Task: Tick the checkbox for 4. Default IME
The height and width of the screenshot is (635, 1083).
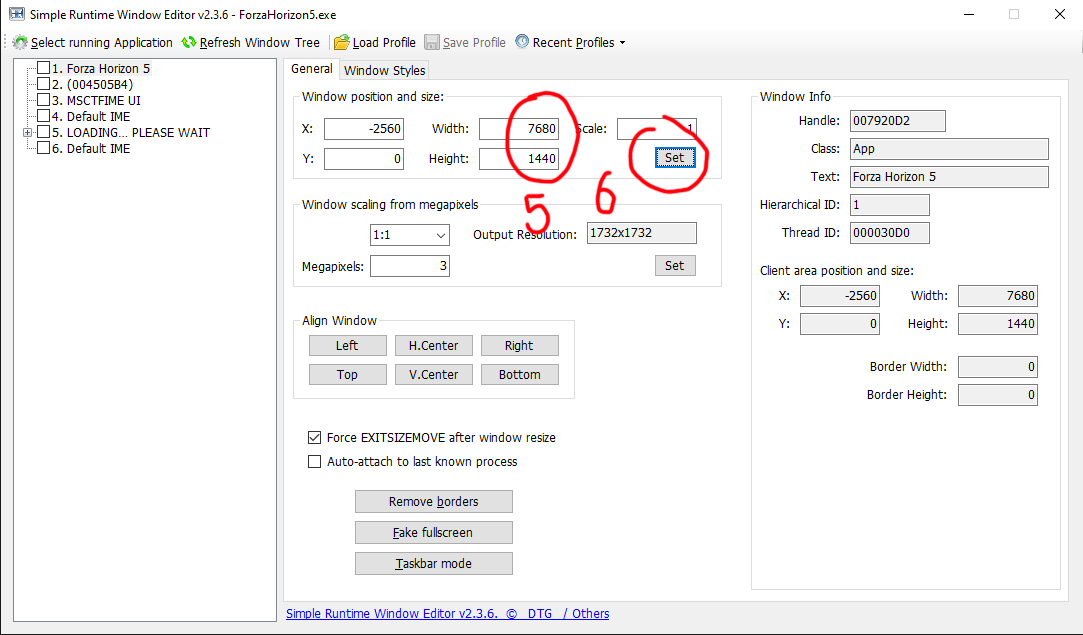Action: pyautogui.click(x=44, y=115)
